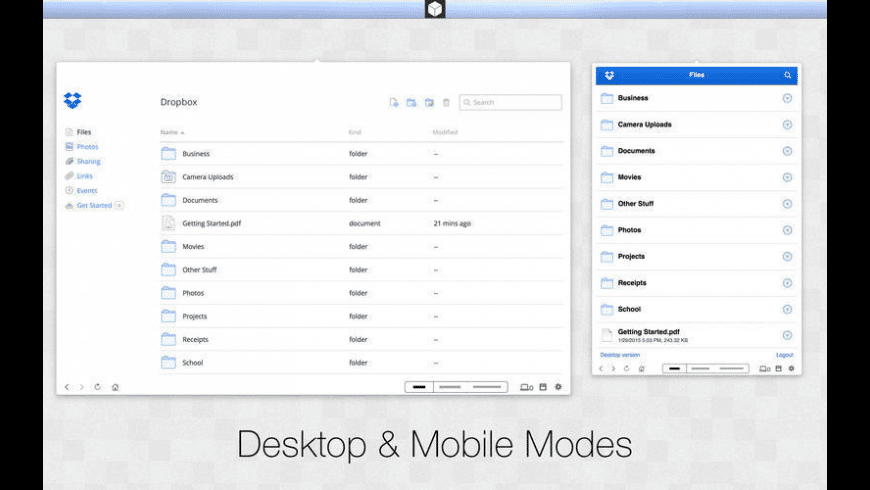Image resolution: width=870 pixels, height=490 pixels.
Task: Sort by the Modified column header
Action: click(x=445, y=132)
